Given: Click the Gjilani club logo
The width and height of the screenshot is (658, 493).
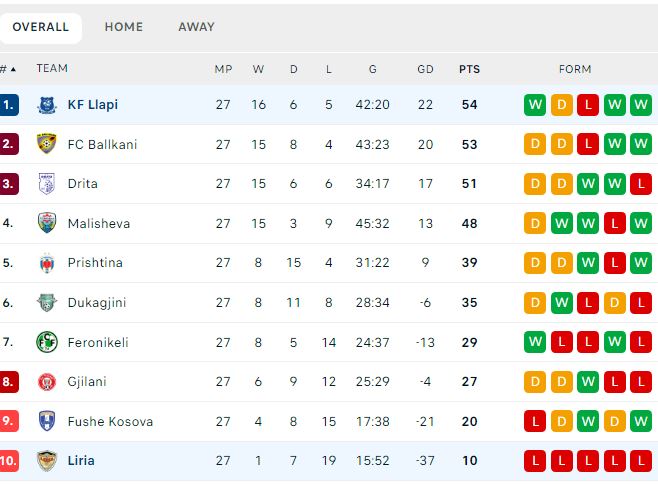Looking at the screenshot, I should pos(47,381).
